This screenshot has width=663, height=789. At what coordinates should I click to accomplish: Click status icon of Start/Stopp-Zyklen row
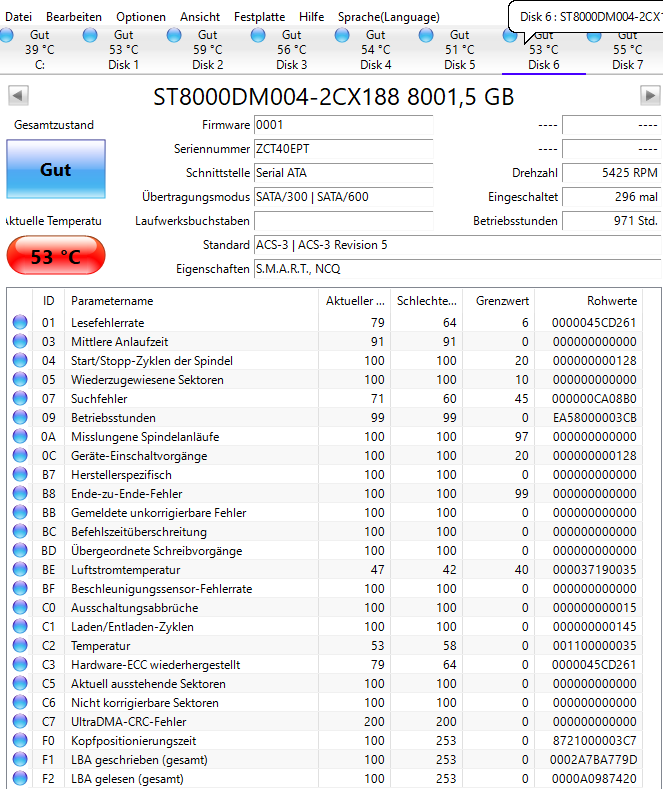tap(20, 360)
